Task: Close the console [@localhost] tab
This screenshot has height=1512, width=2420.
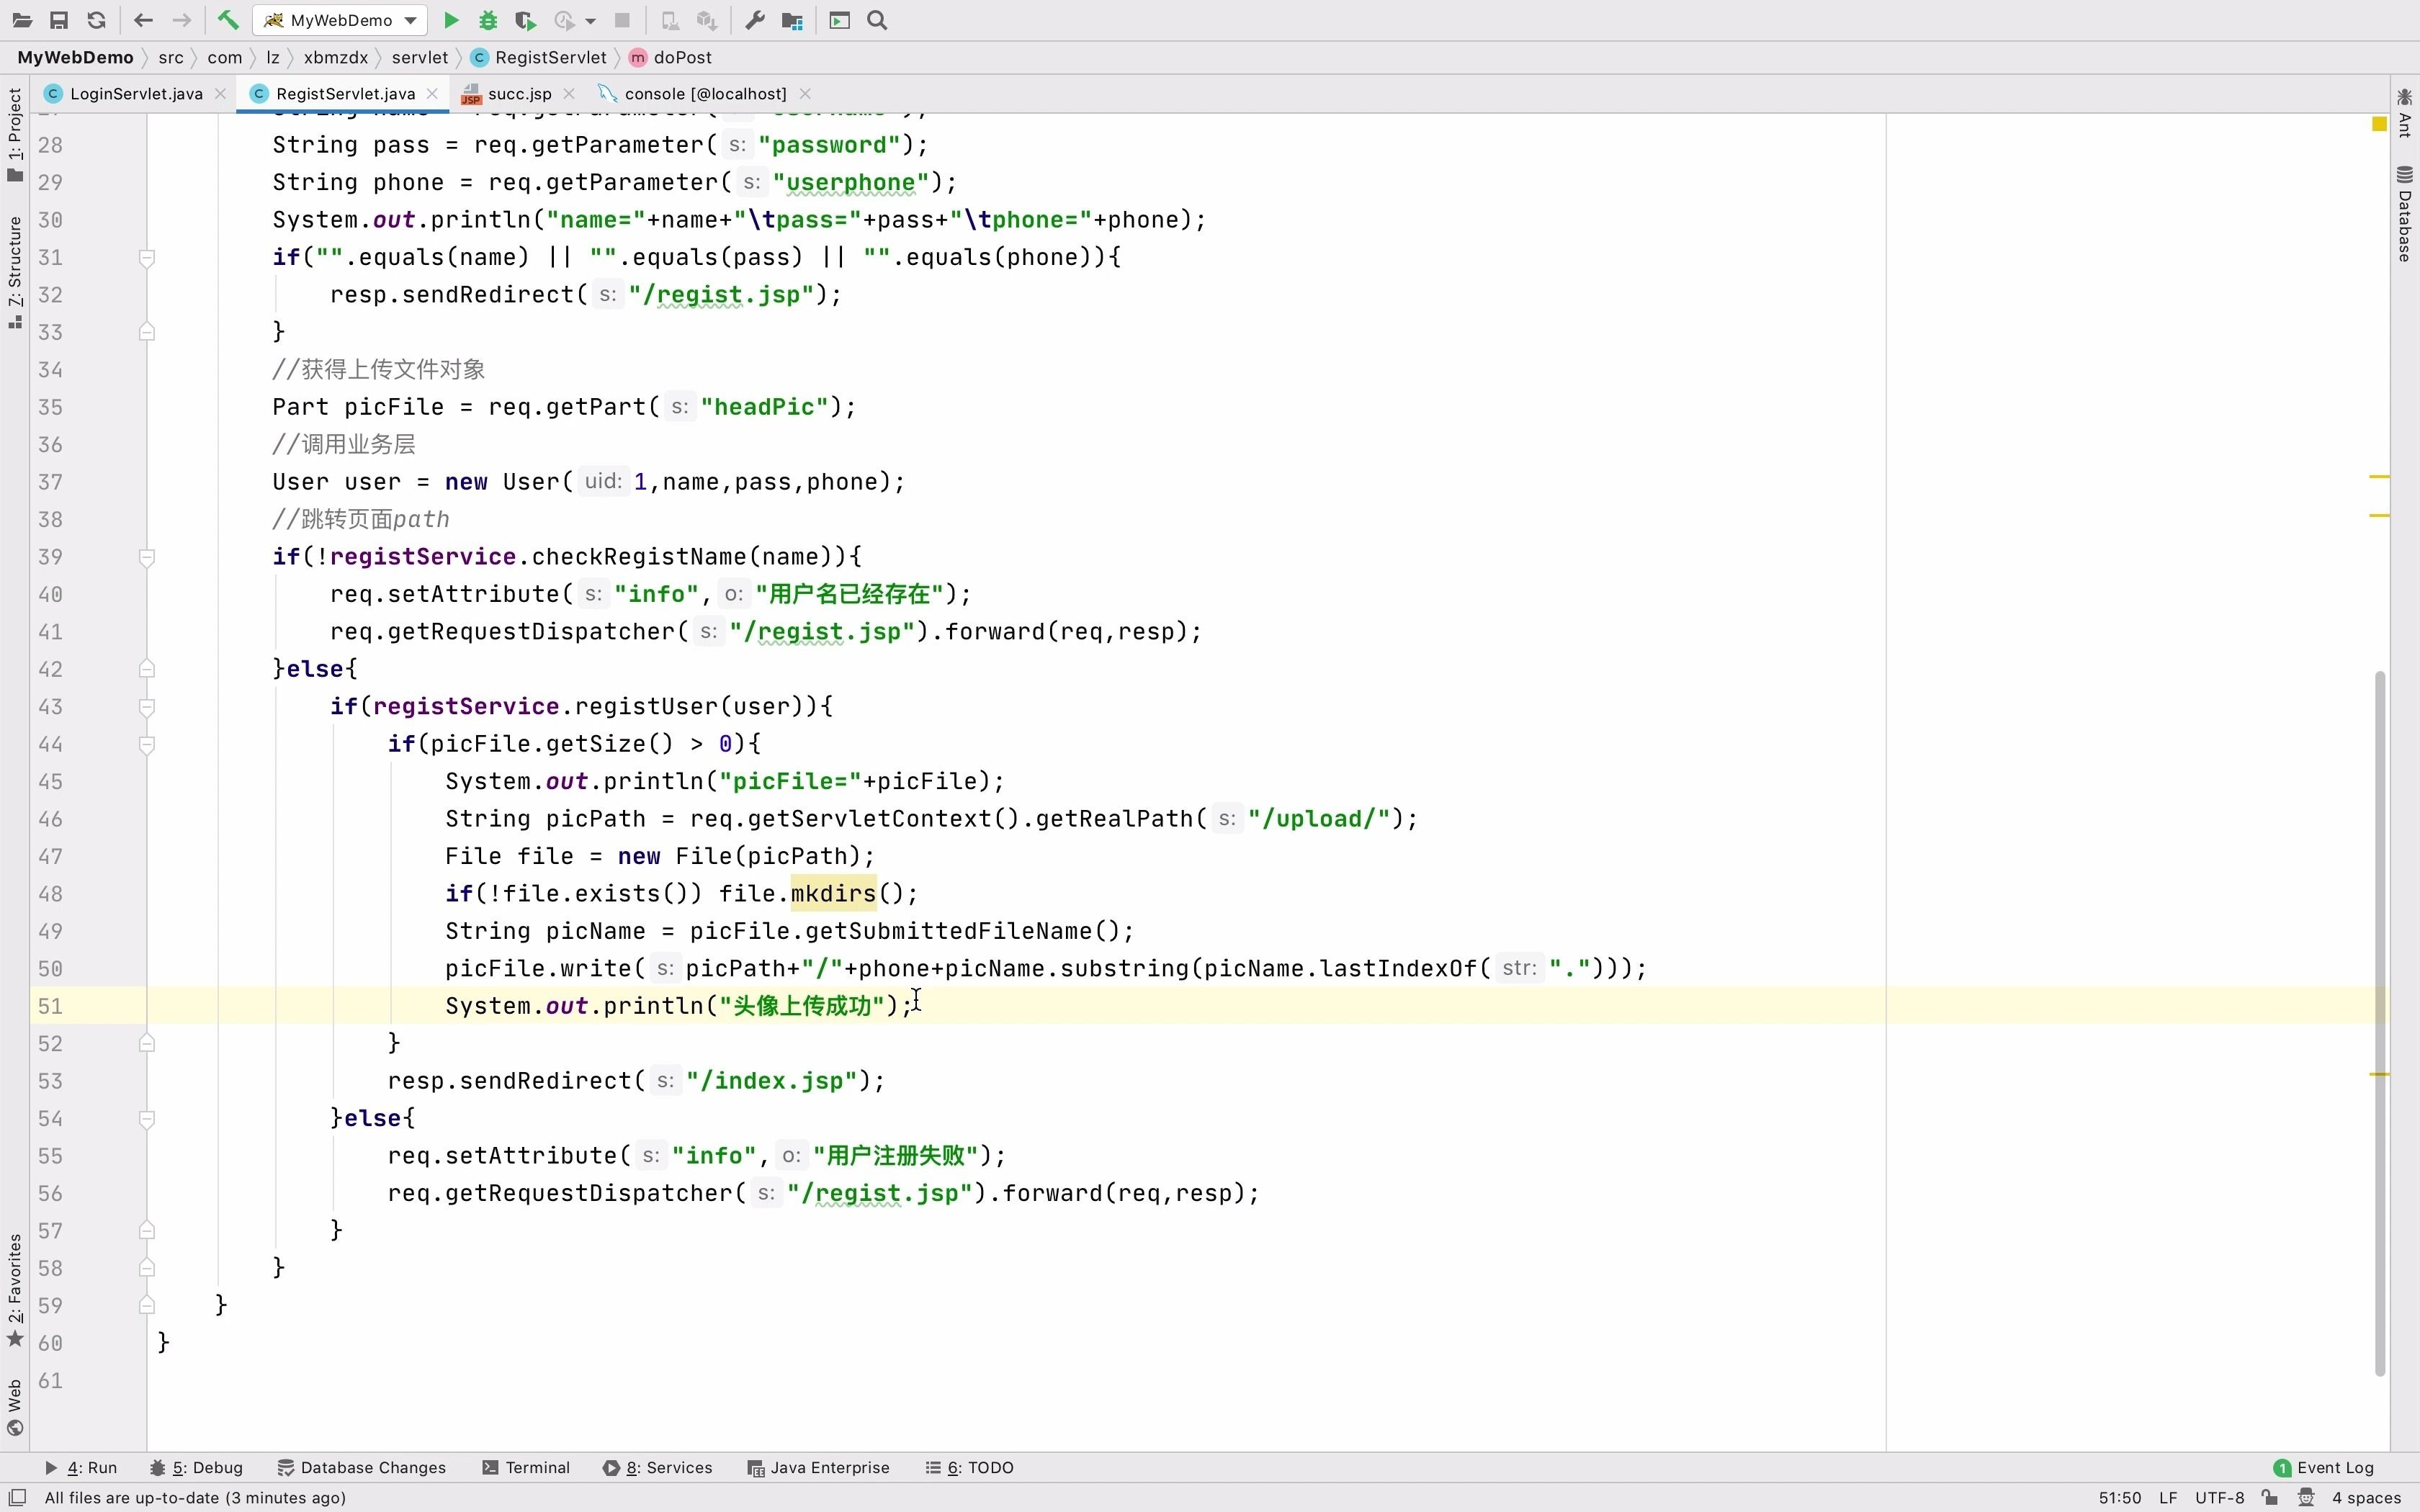Action: click(x=805, y=93)
